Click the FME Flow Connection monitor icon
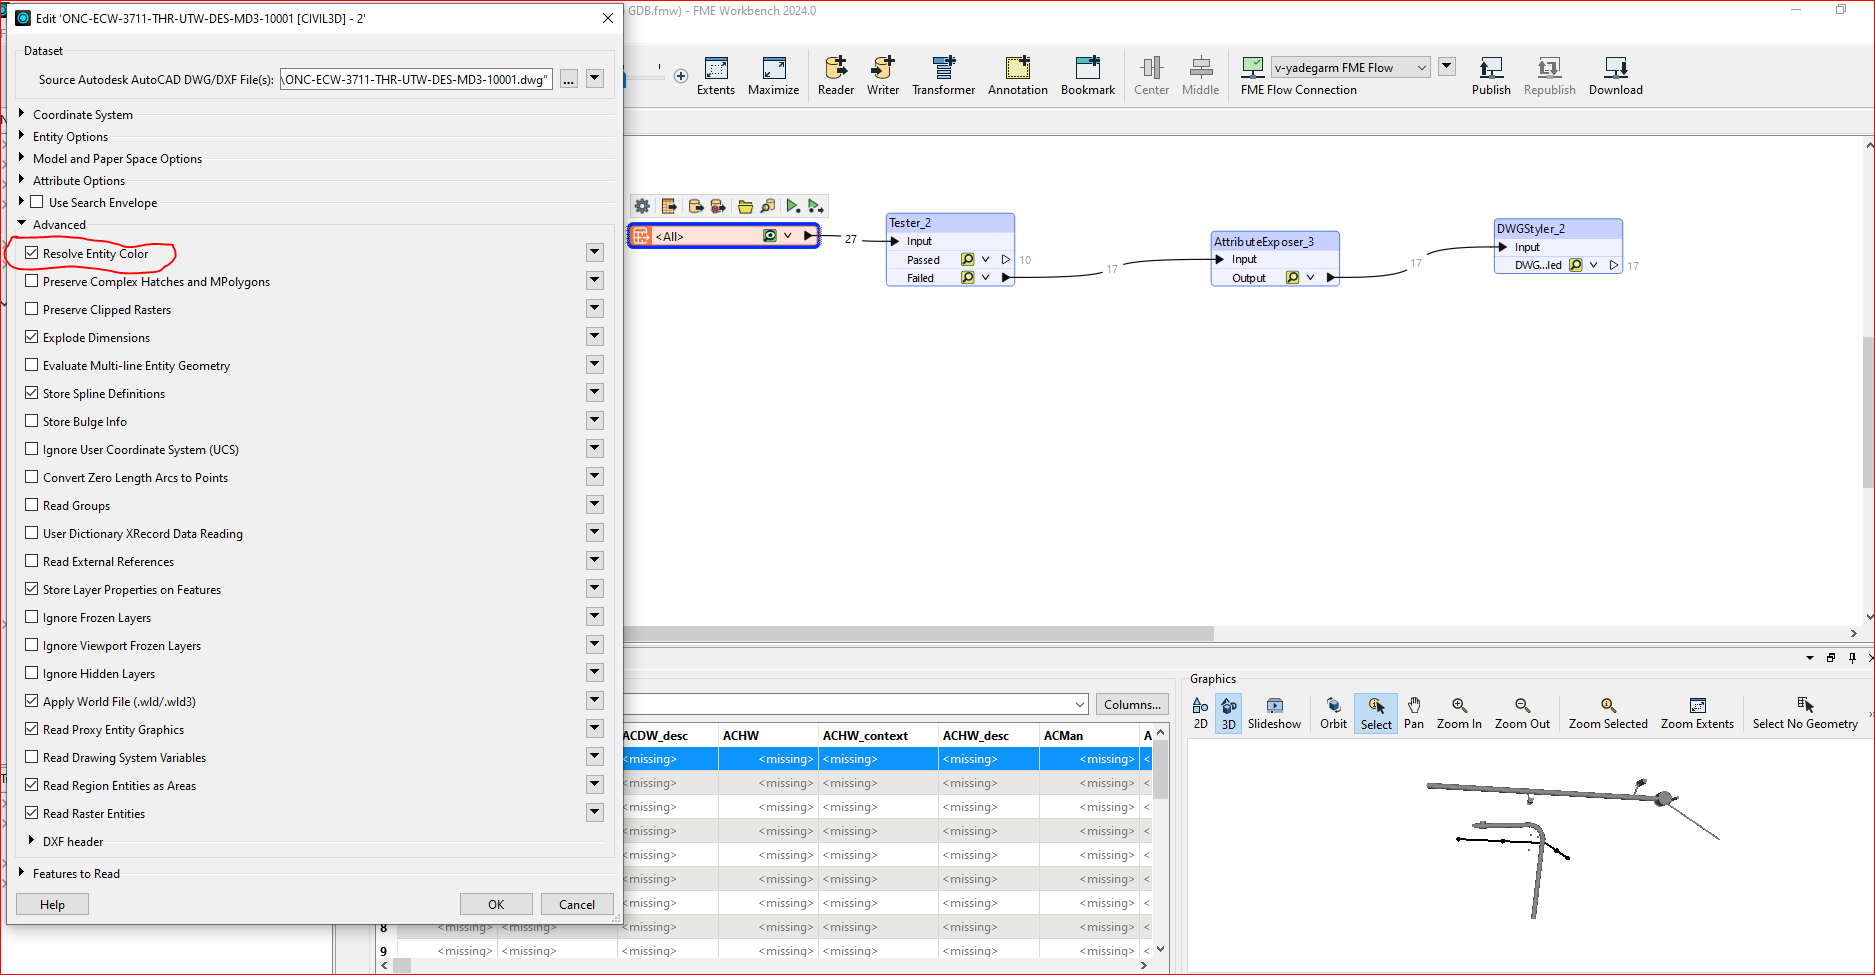 (x=1253, y=67)
